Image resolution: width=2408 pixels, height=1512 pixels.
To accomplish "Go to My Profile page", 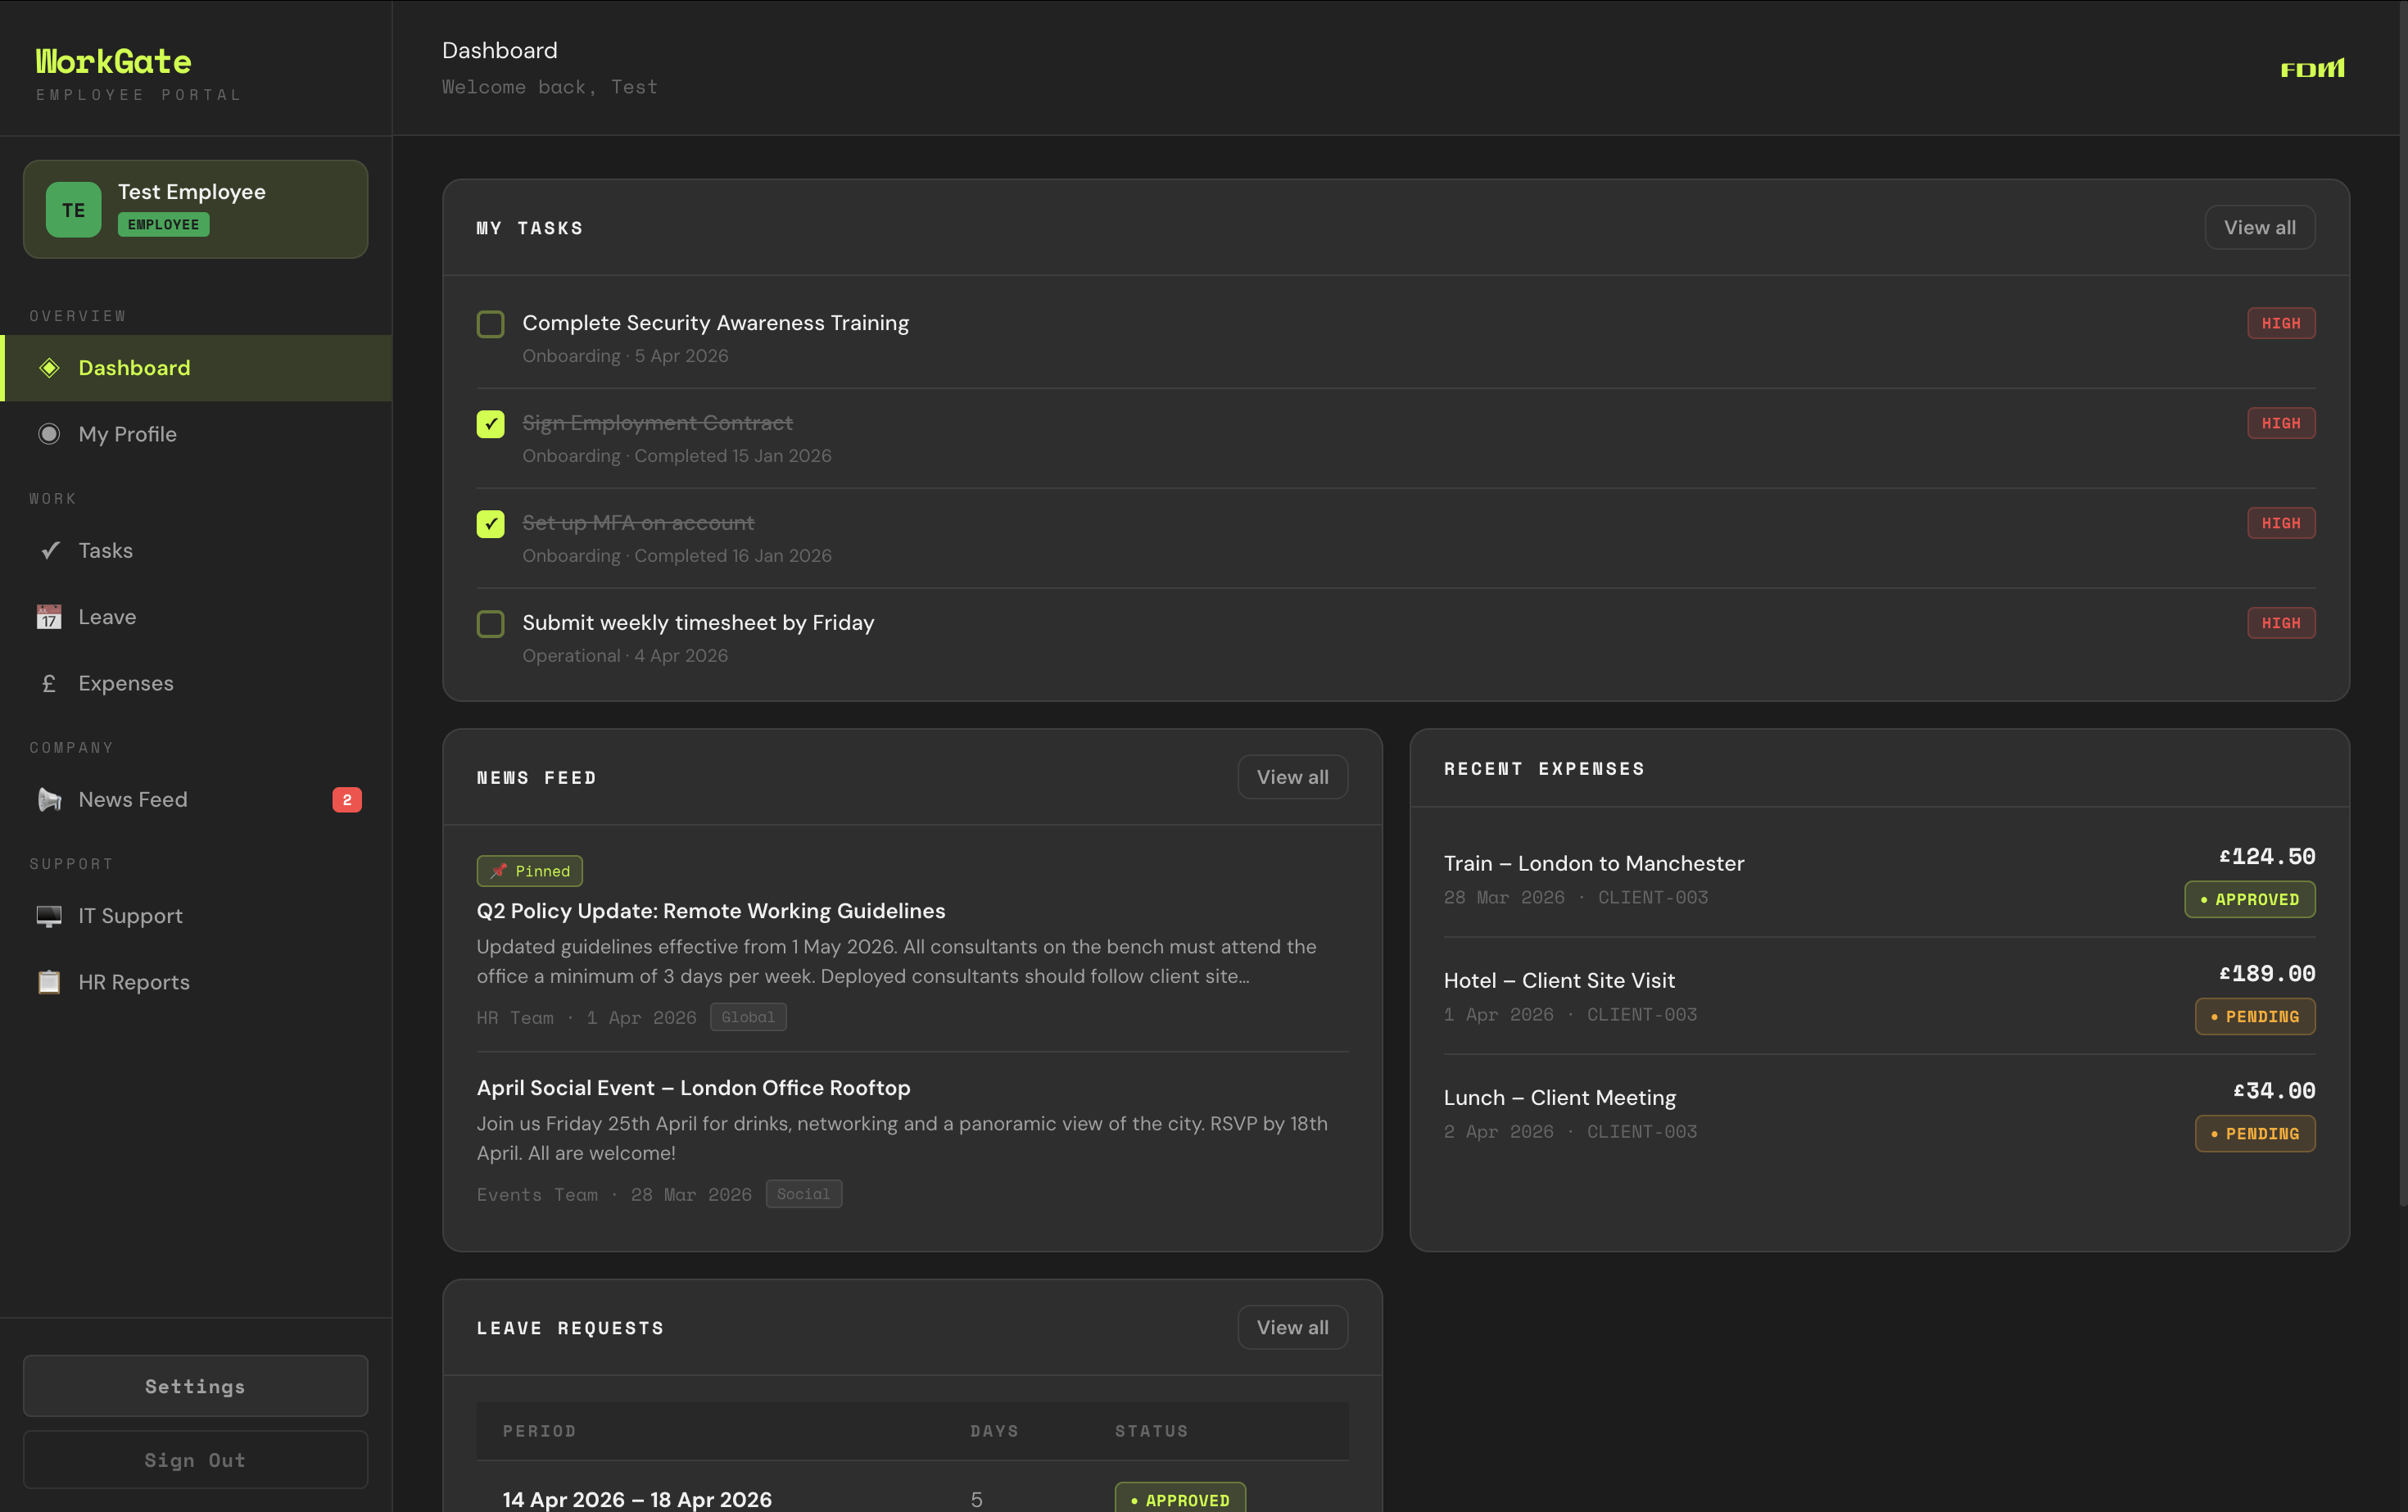I will (x=197, y=434).
